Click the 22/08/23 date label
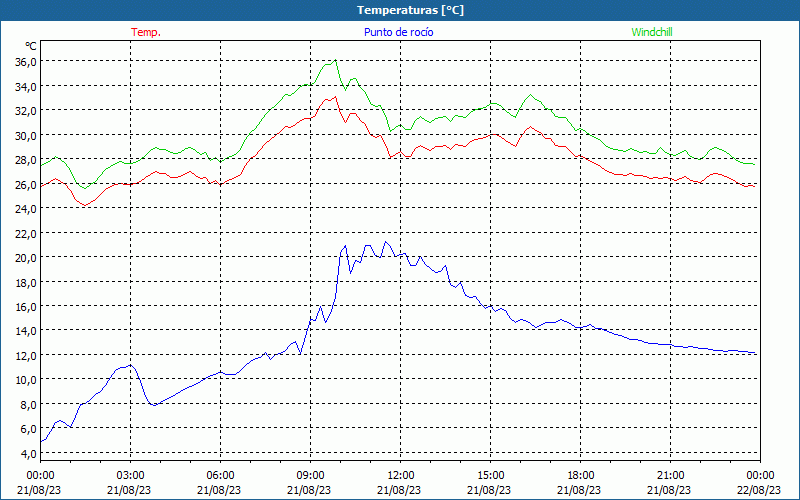The width and height of the screenshot is (800, 500). pos(759,490)
